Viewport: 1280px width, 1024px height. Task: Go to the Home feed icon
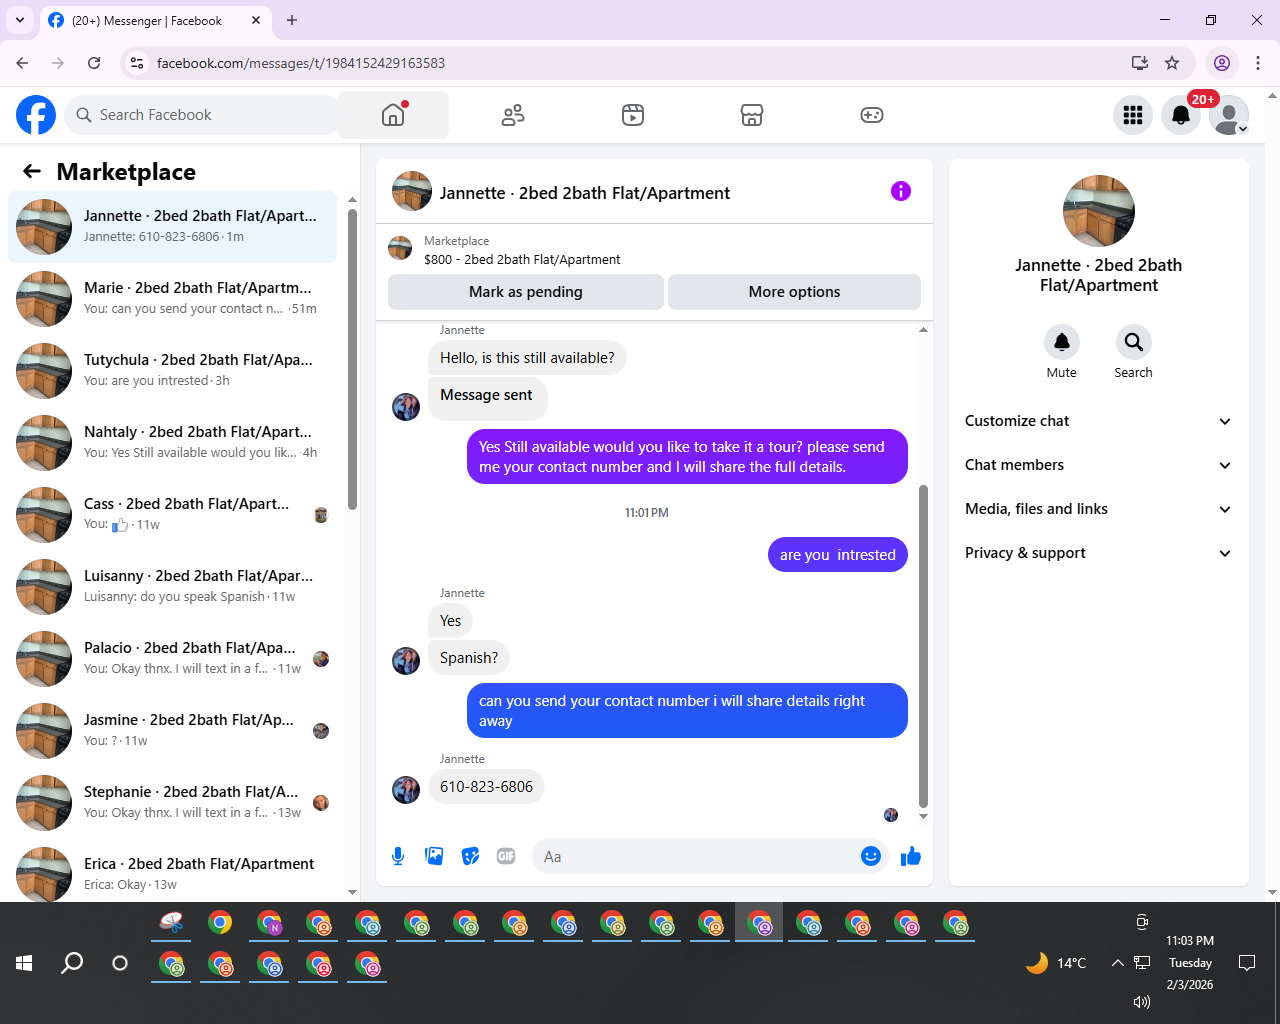pos(394,115)
